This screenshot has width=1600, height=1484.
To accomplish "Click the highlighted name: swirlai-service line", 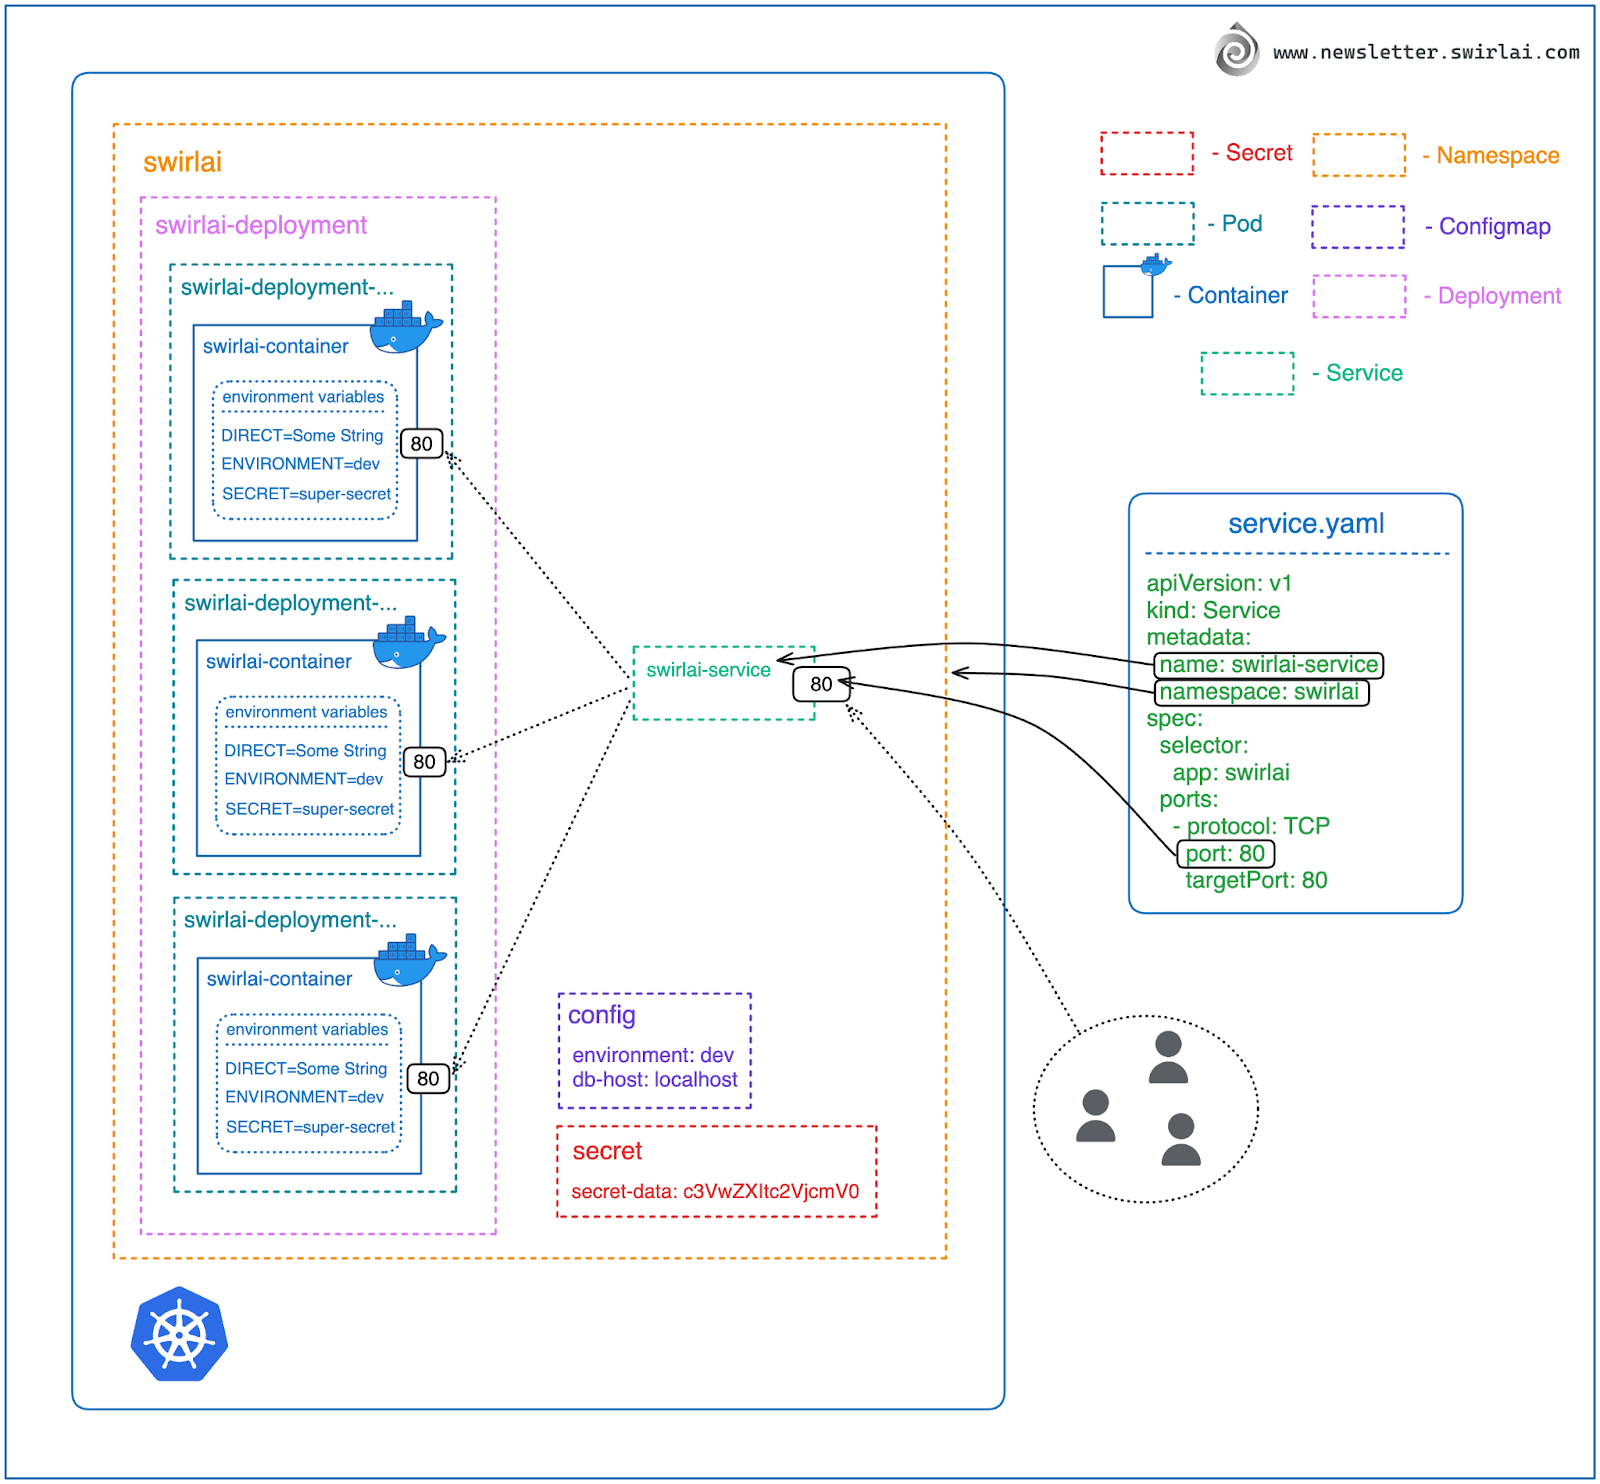I will pos(1267,664).
